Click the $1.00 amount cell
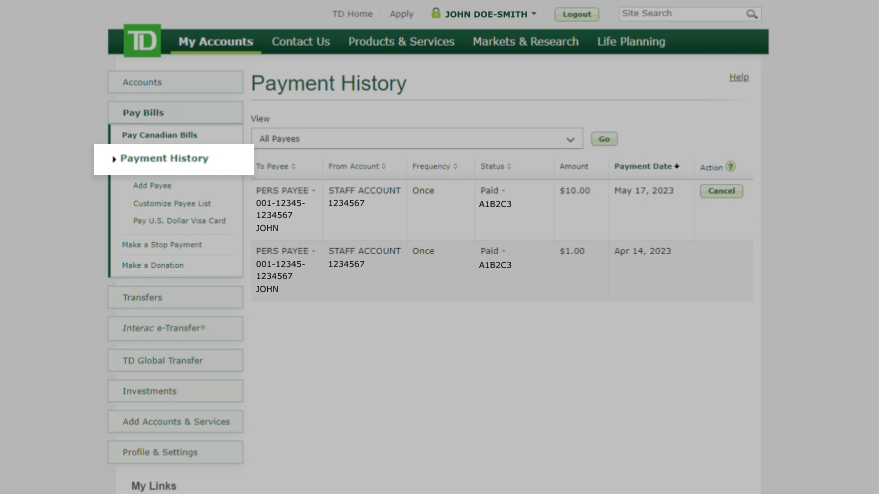Screen dimensions: 879x494 pos(572,251)
